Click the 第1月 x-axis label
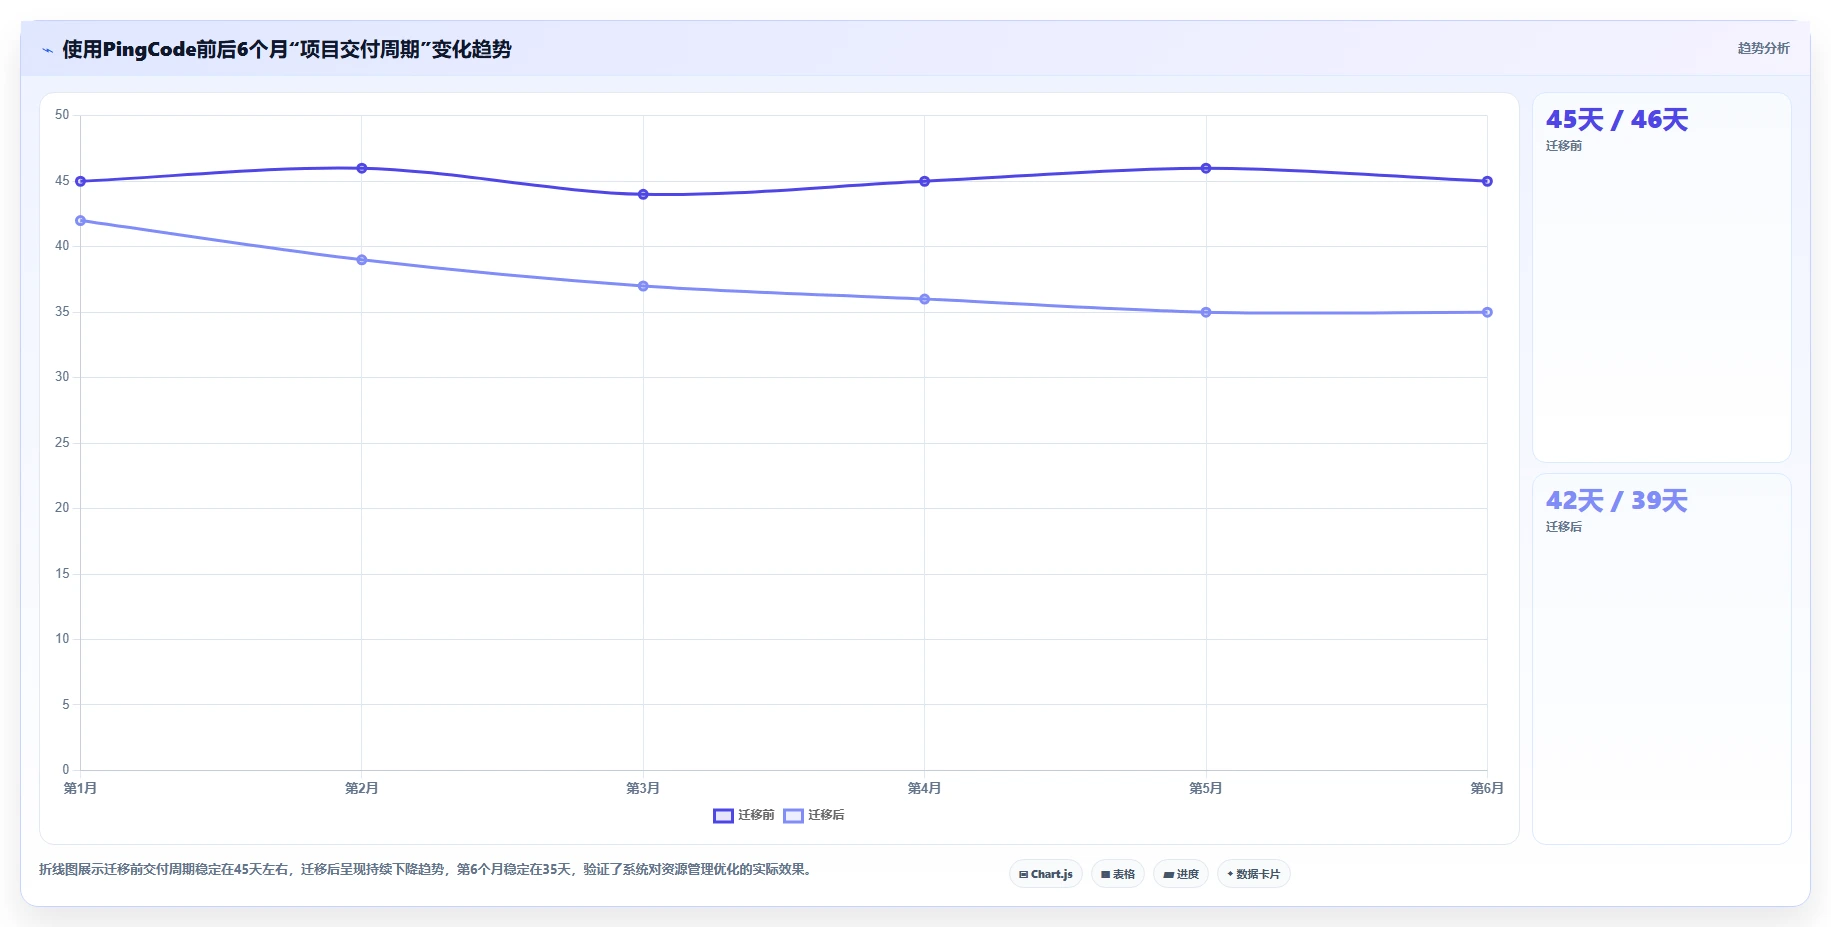The height and width of the screenshot is (927, 1831). pos(81,788)
